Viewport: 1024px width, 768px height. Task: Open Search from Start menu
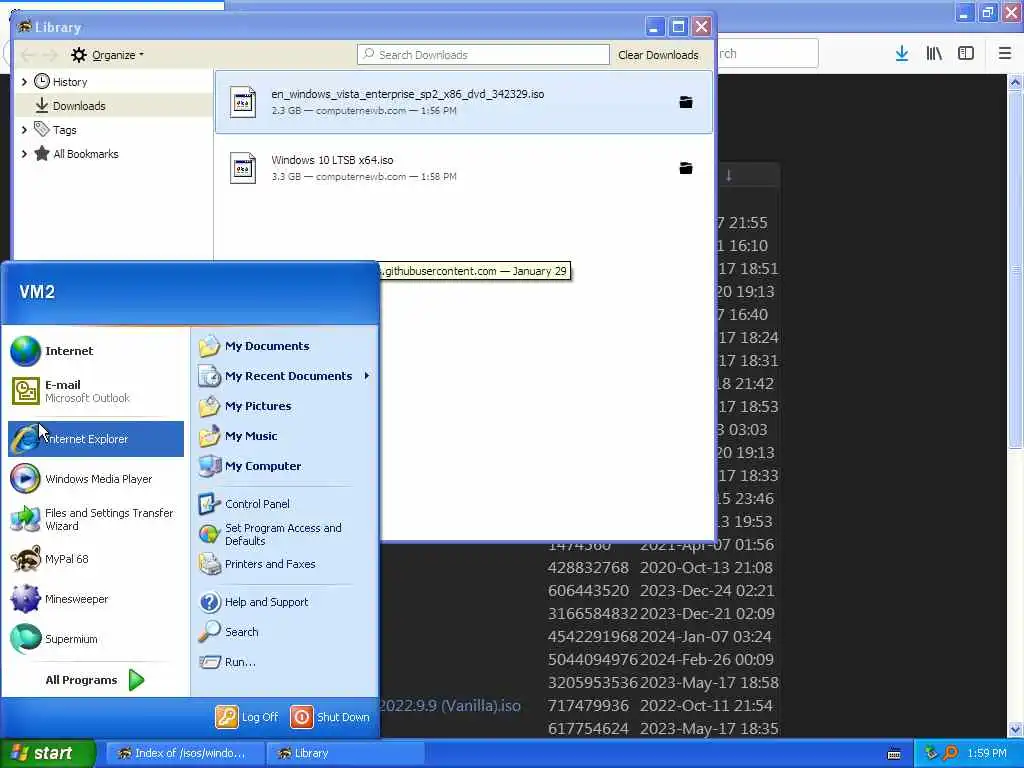tap(285, 632)
